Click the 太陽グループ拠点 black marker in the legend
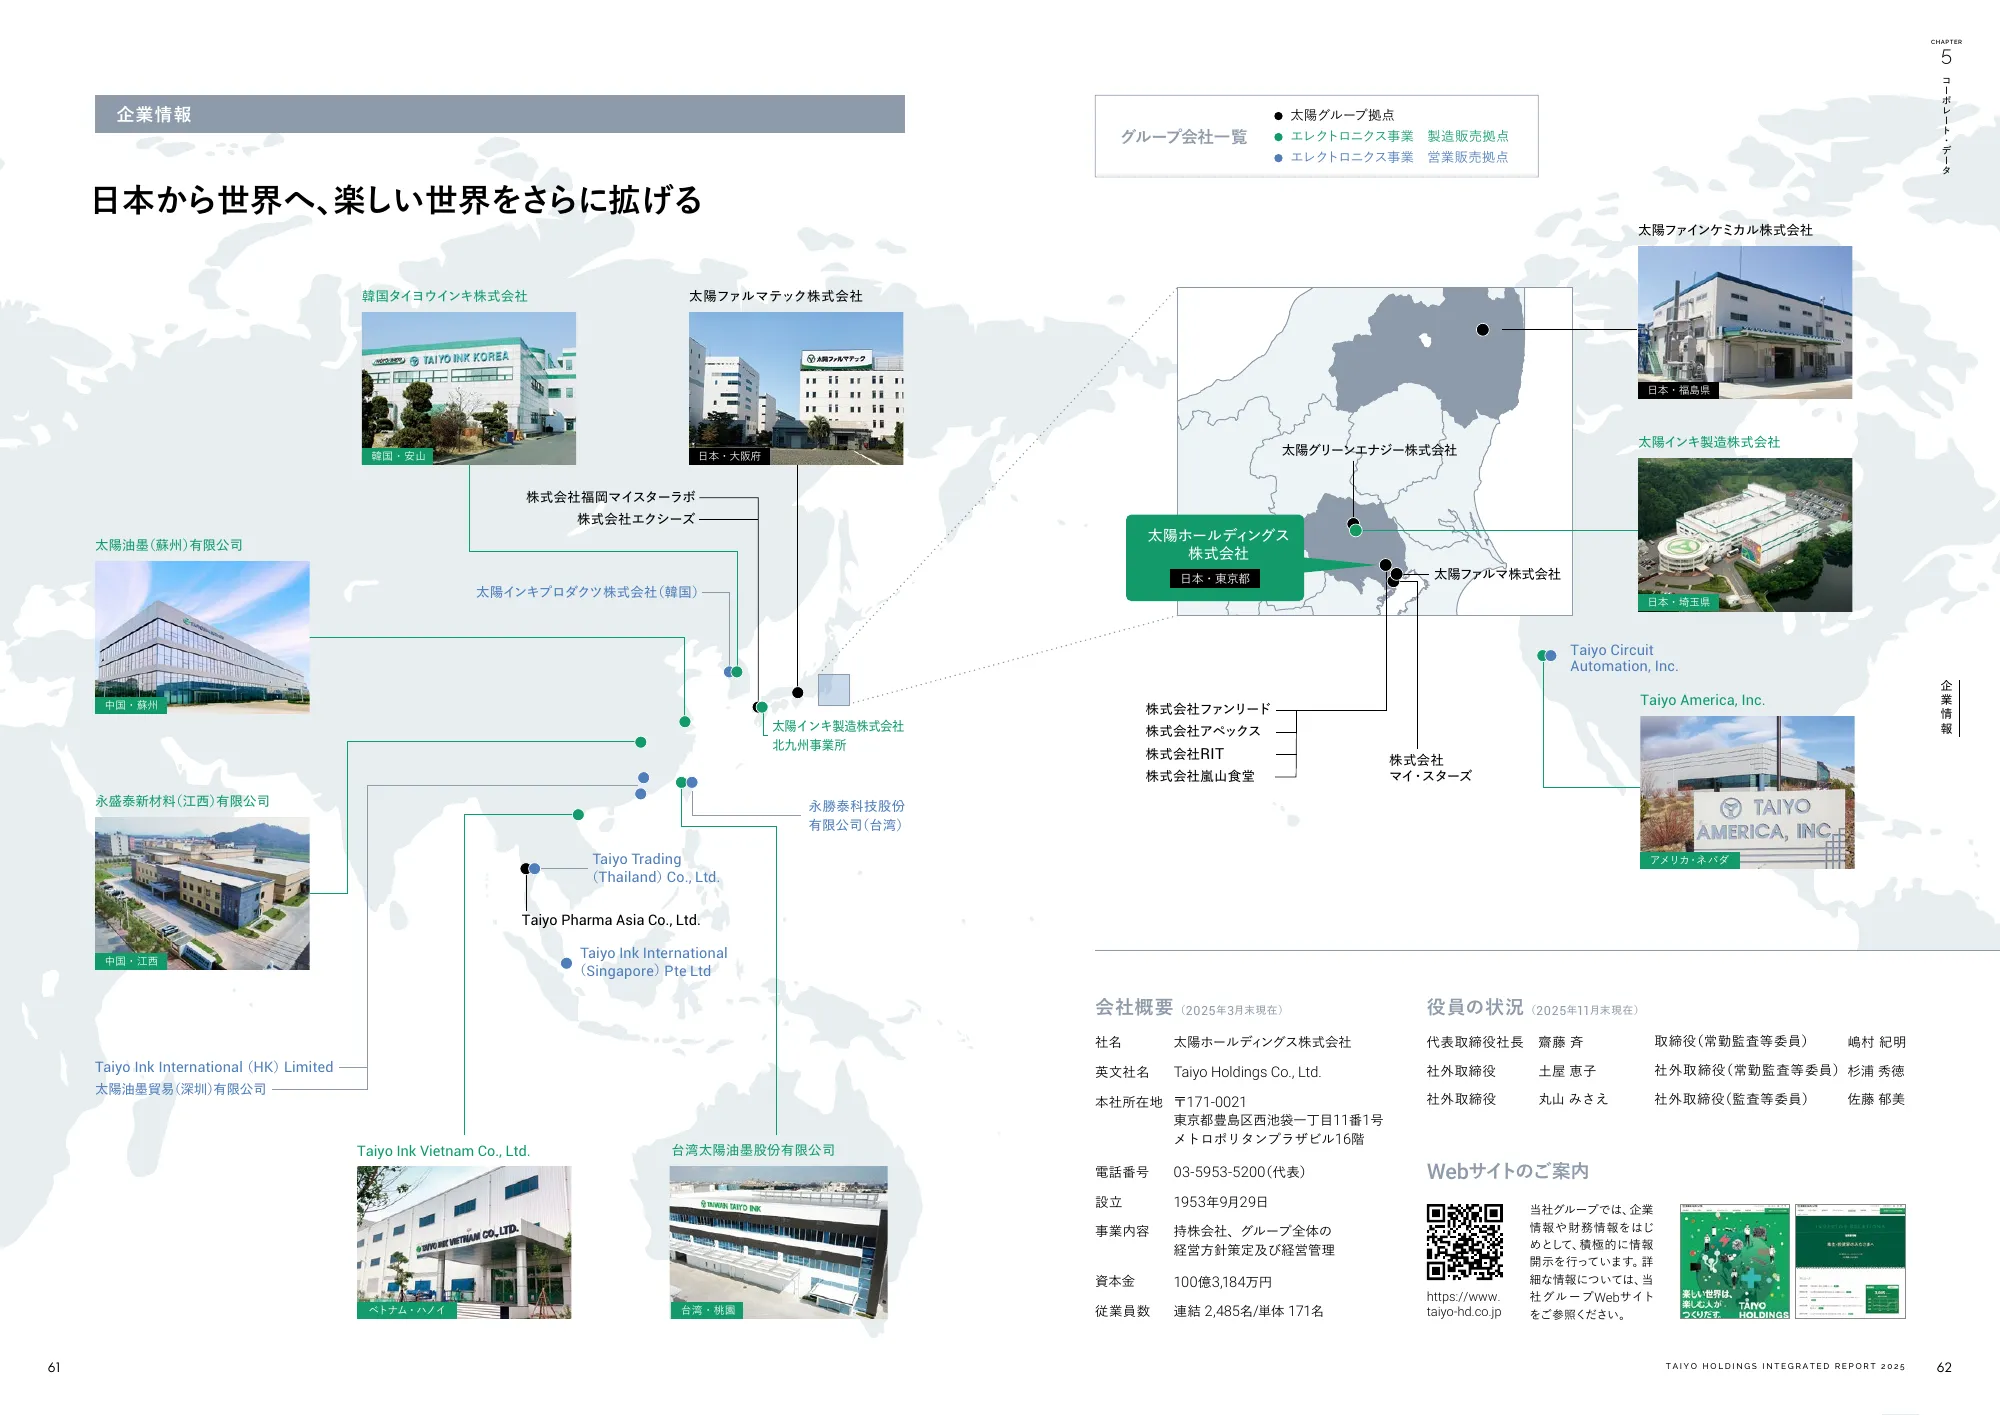The image size is (2000, 1415). (x=1279, y=116)
